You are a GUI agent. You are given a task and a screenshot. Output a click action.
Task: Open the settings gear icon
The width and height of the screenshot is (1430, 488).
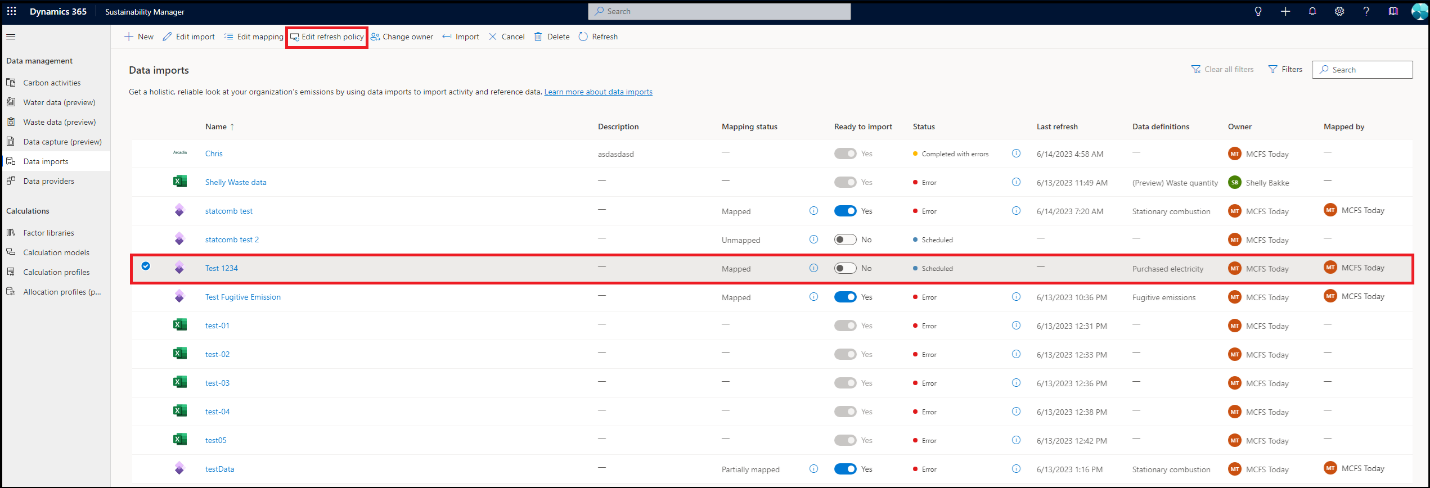[1339, 11]
